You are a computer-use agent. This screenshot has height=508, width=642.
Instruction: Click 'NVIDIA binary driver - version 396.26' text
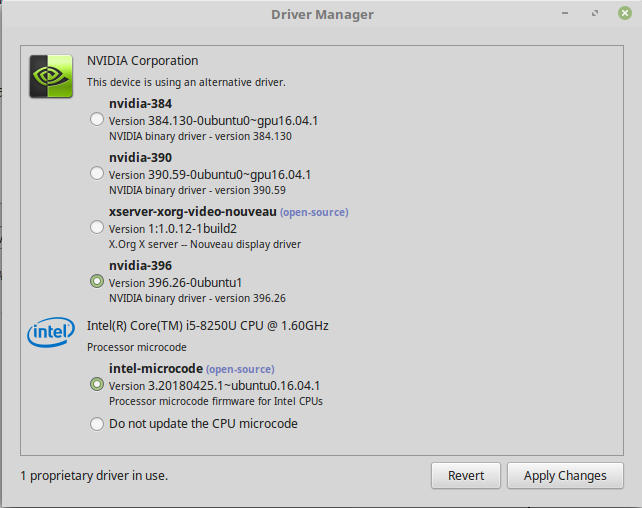point(197,298)
